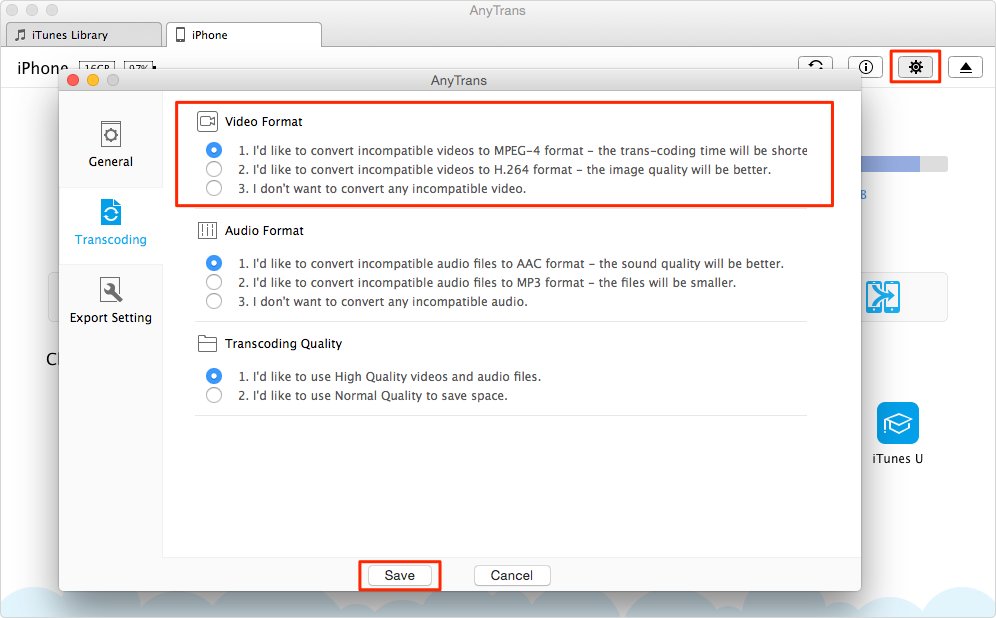Screen dimensions: 996x618
Task: Choose AAC audio conversion option
Action: 214,263
